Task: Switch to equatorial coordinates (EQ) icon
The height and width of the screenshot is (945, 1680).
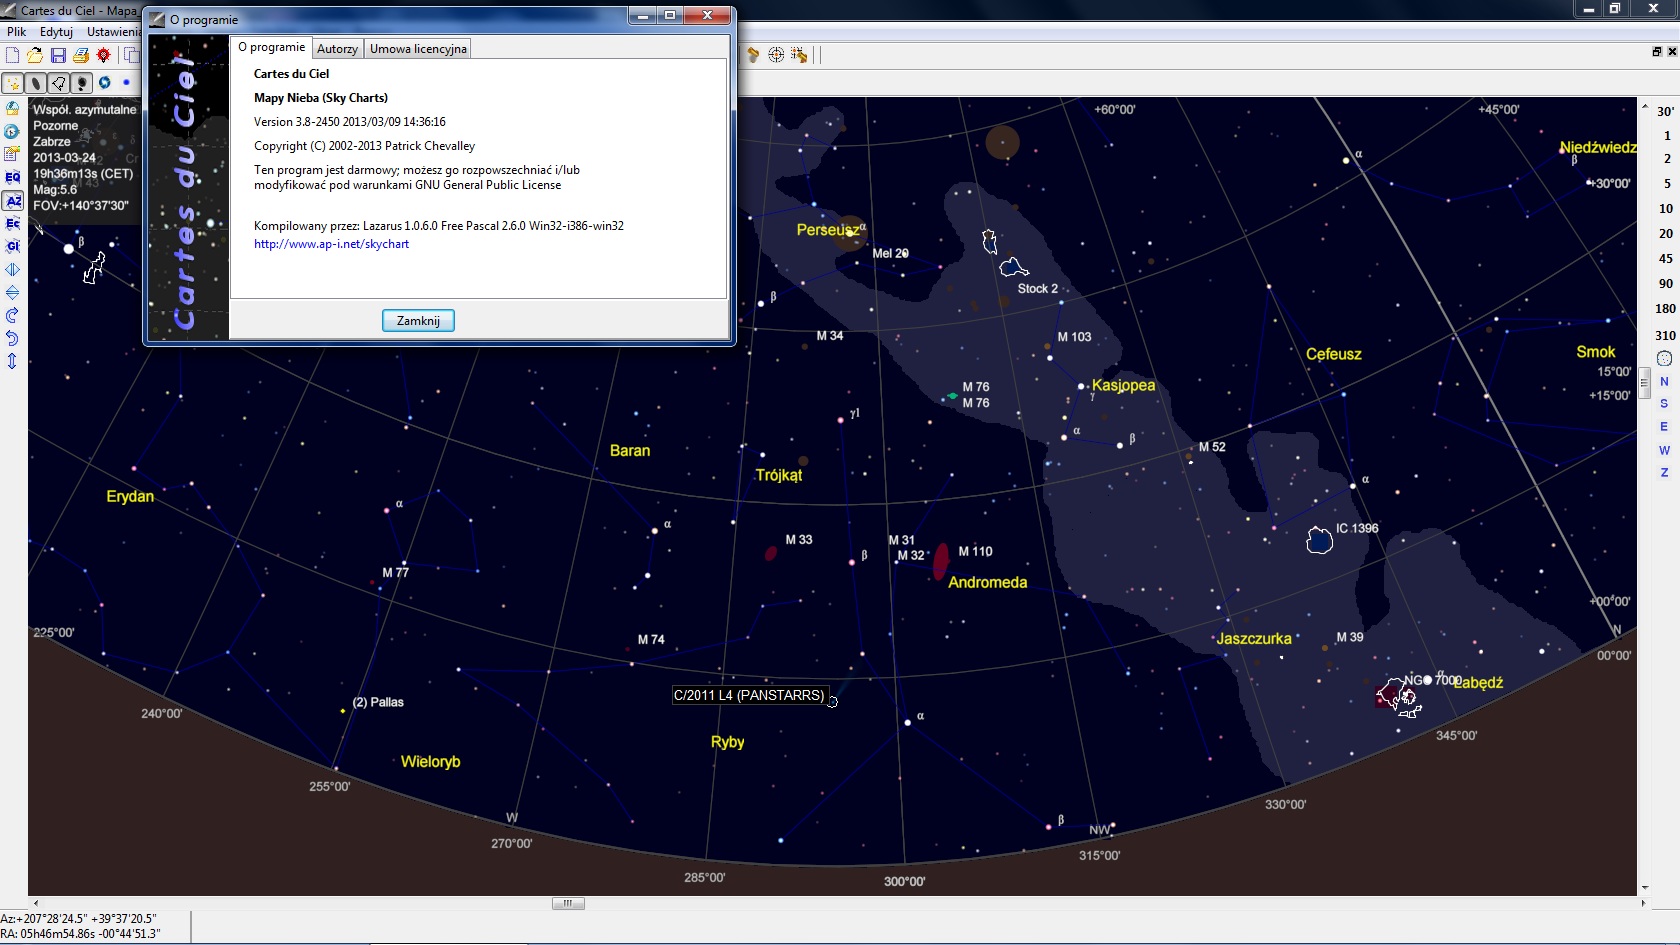Action: (x=12, y=177)
